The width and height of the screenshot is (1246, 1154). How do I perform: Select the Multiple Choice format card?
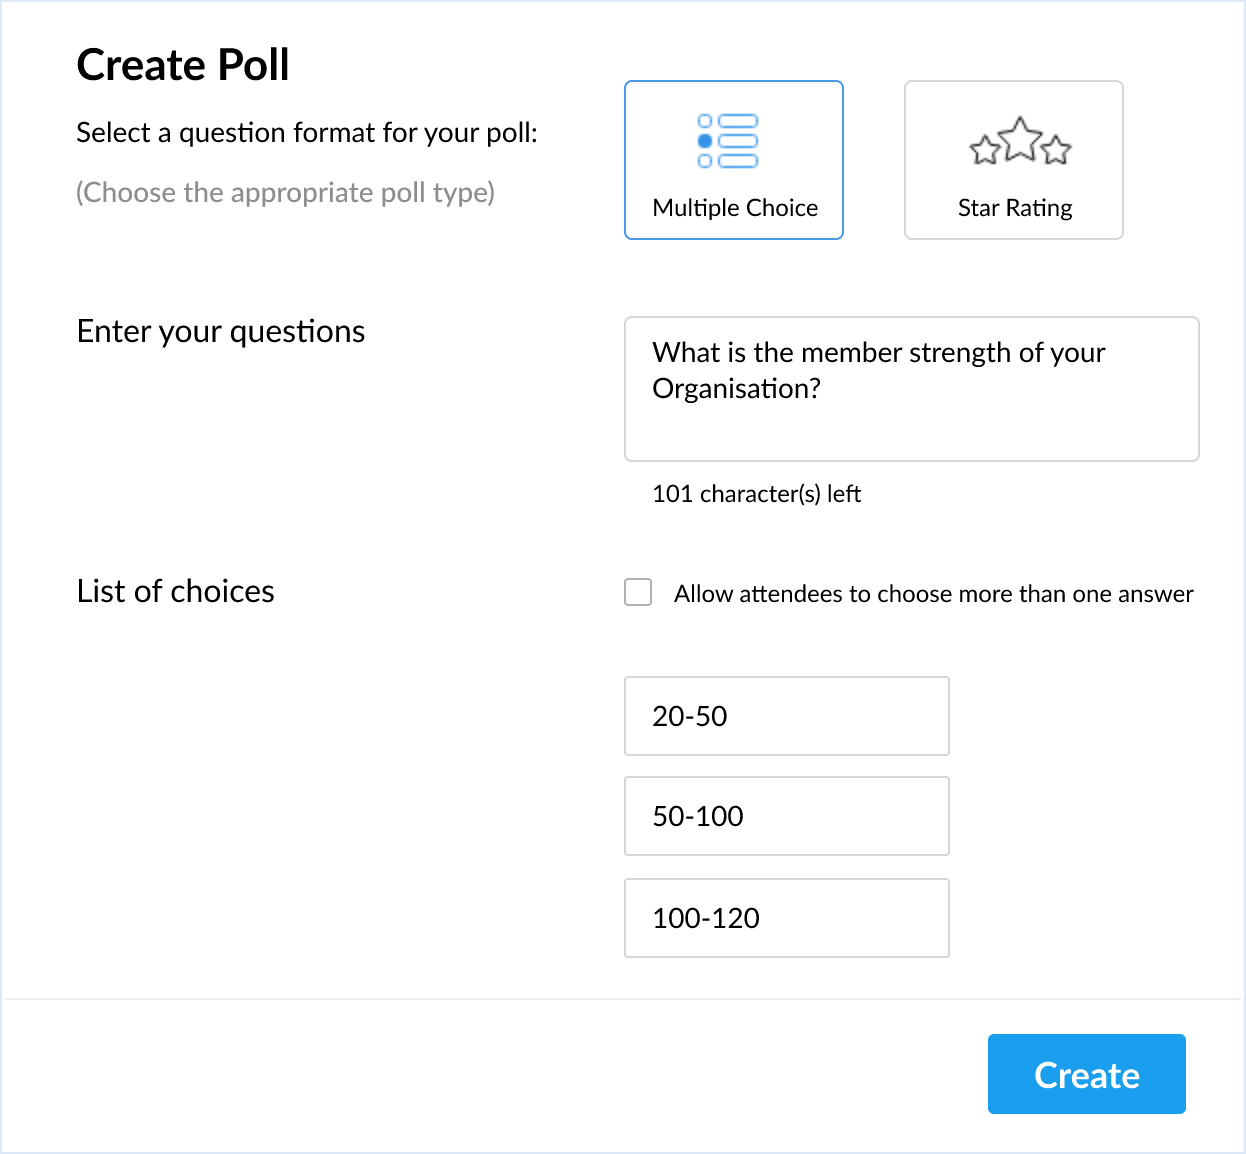[x=734, y=160]
